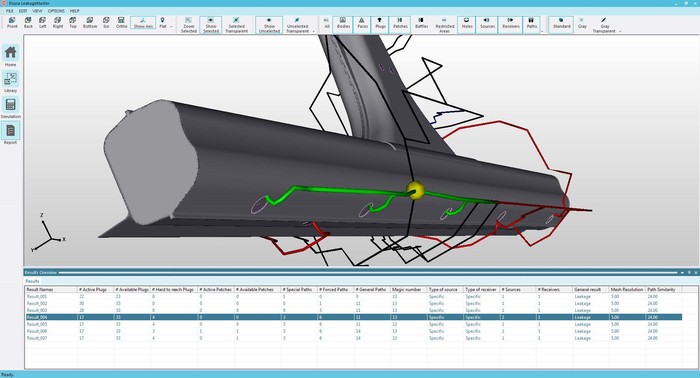Select Result_002 row in results table
Viewport: 700px width, 378px height.
(x=354, y=303)
